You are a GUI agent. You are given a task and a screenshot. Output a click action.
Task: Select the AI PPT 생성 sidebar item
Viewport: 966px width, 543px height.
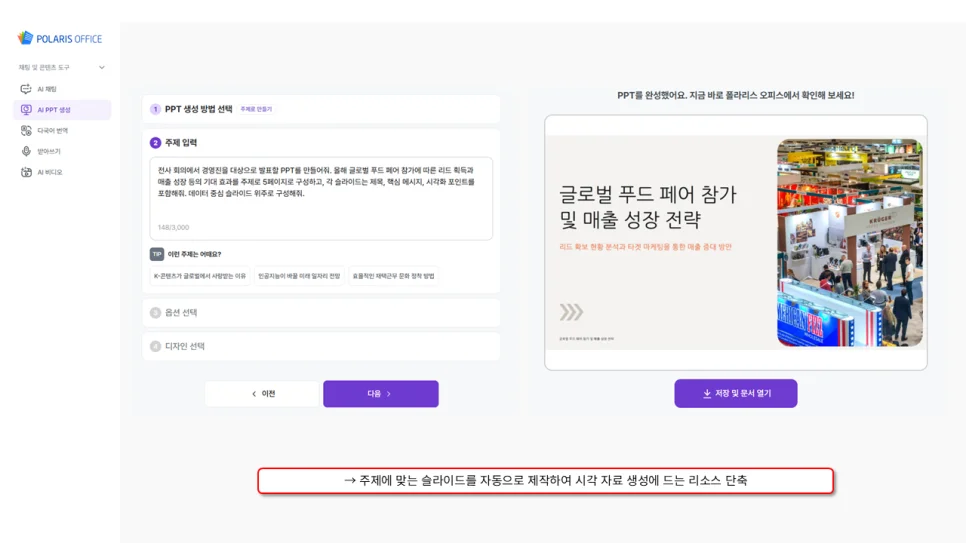[x=62, y=110]
